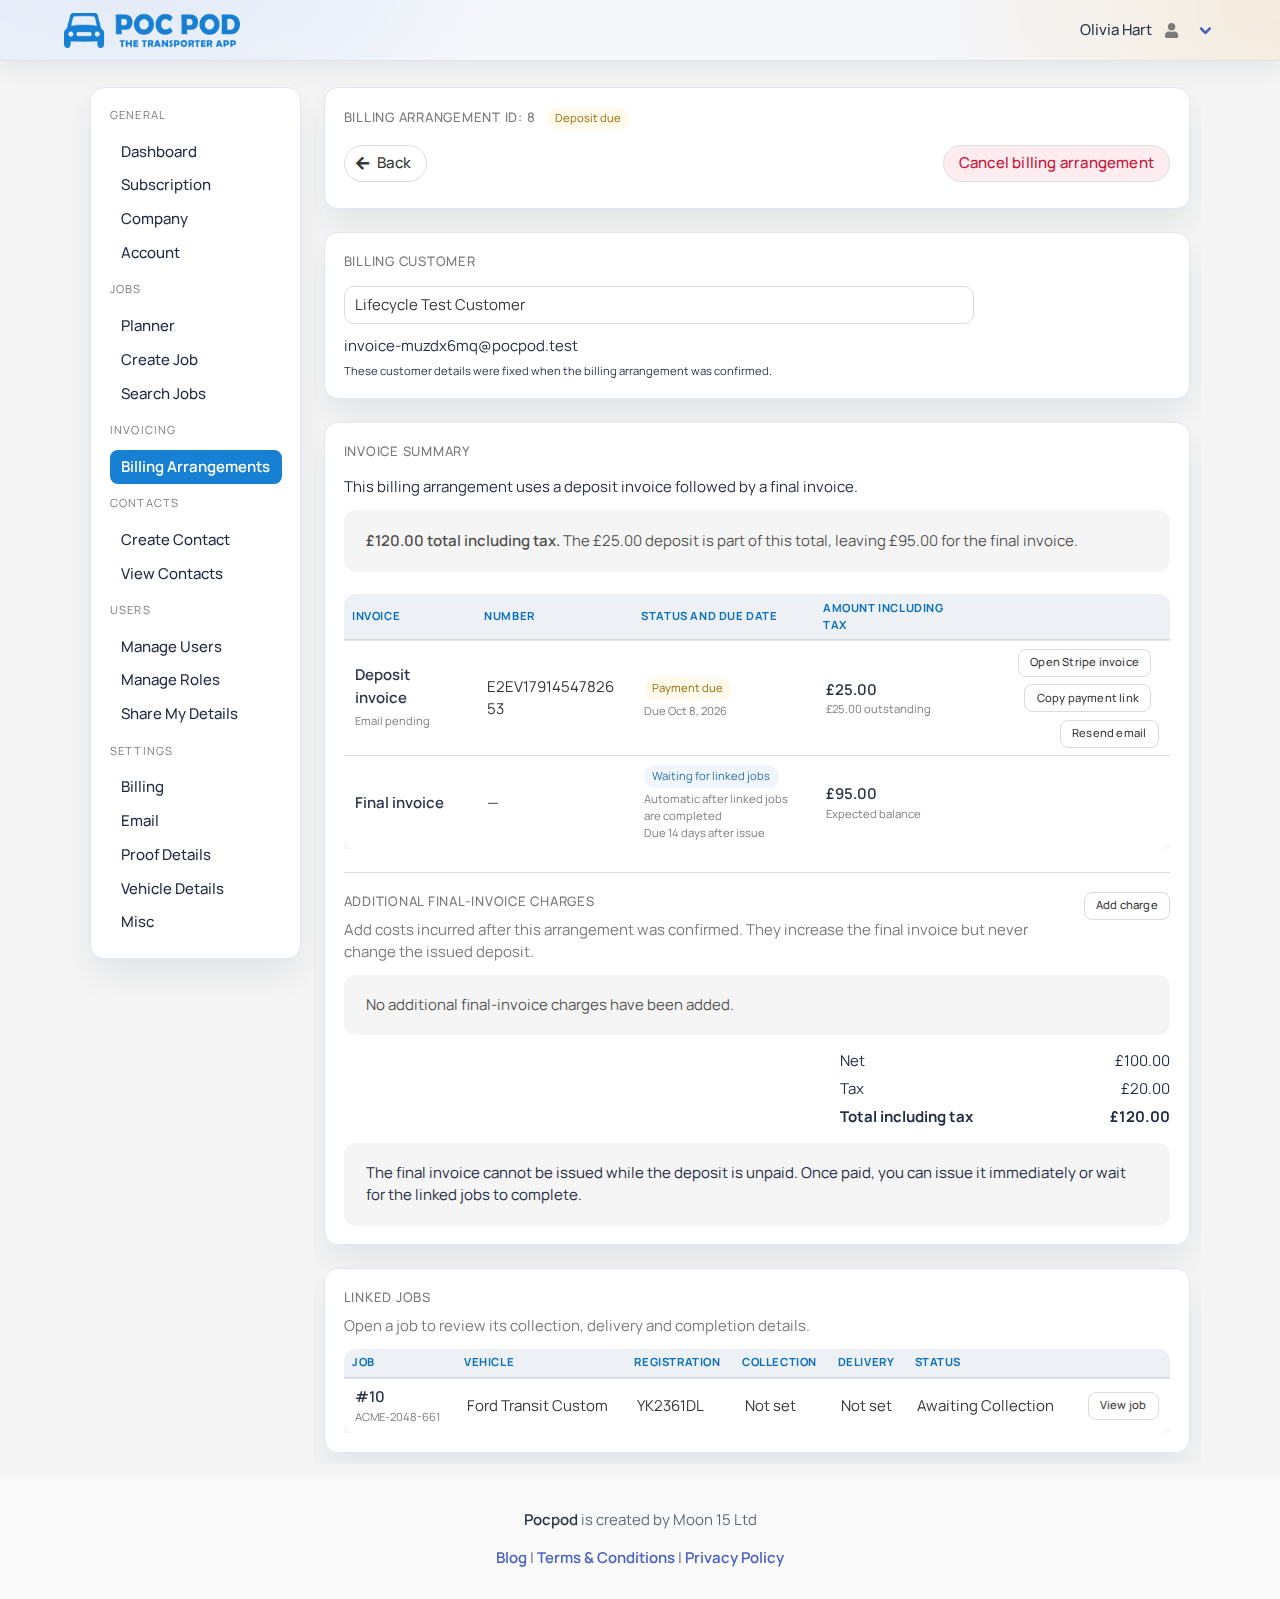Open View Contacts

click(172, 574)
